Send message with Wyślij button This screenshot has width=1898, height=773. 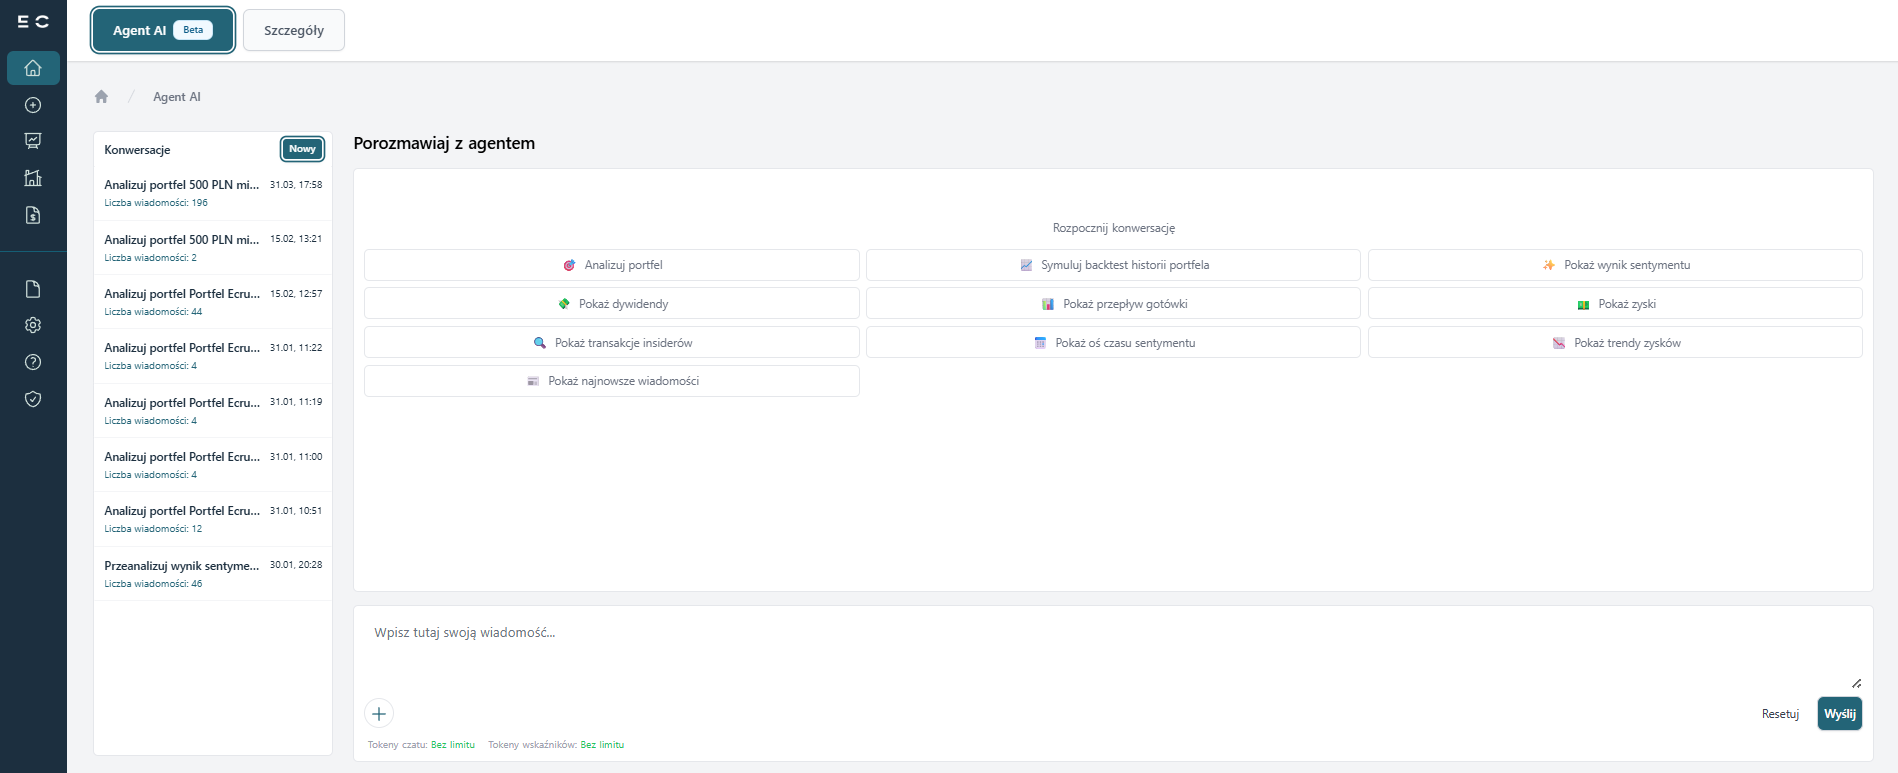[1839, 714]
